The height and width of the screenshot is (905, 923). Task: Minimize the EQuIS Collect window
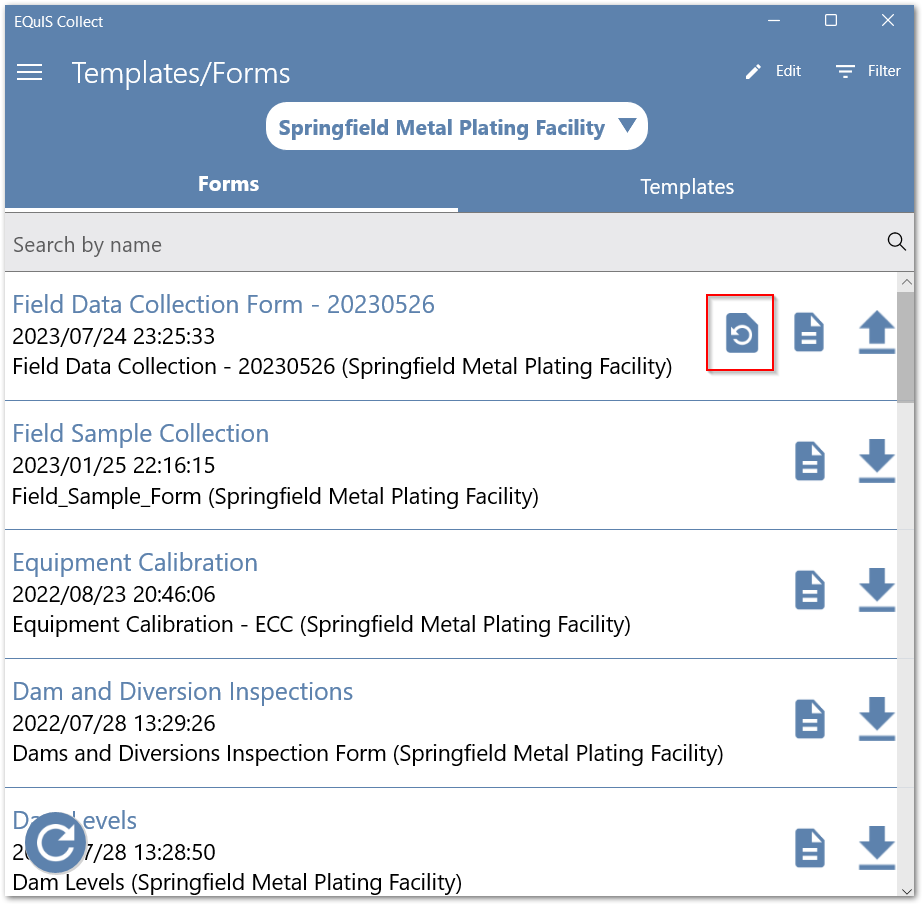click(x=774, y=21)
